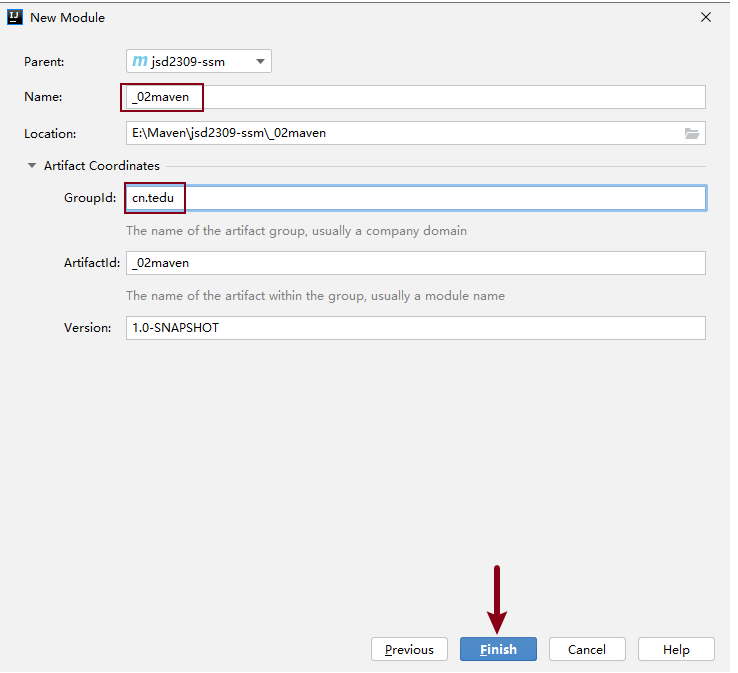Click the Cancel button
The width and height of the screenshot is (738, 673).
(x=587, y=649)
